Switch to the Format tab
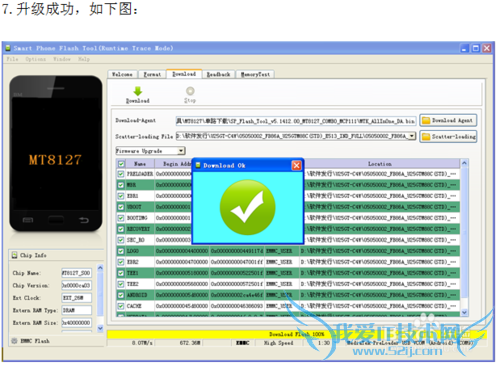Image resolution: width=500 pixels, height=366 pixels. (x=152, y=74)
